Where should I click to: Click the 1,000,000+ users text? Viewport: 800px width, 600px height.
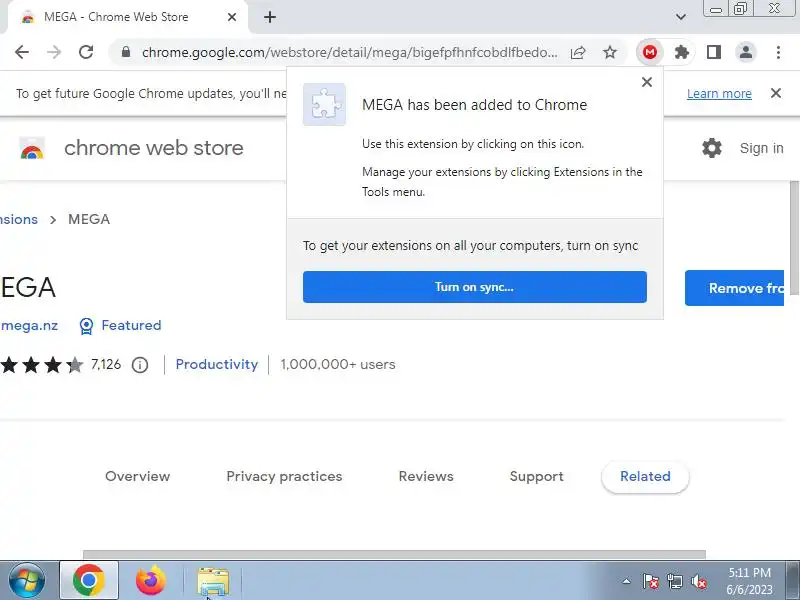(x=338, y=365)
